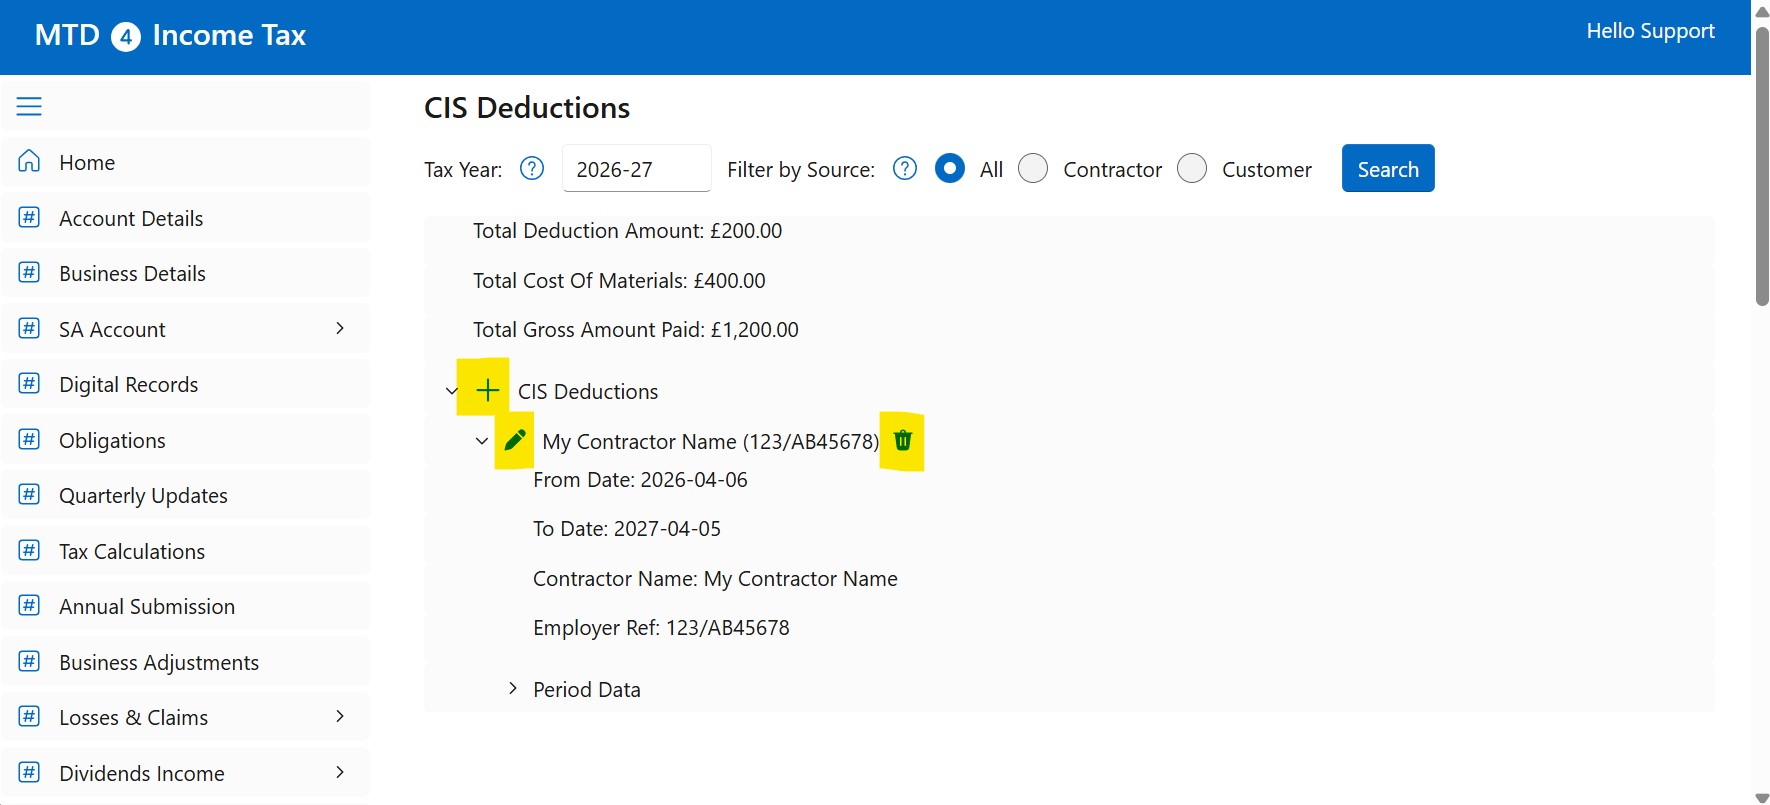This screenshot has height=805, width=1770.
Task: Click the Account Details hash icon
Action: pos(30,217)
